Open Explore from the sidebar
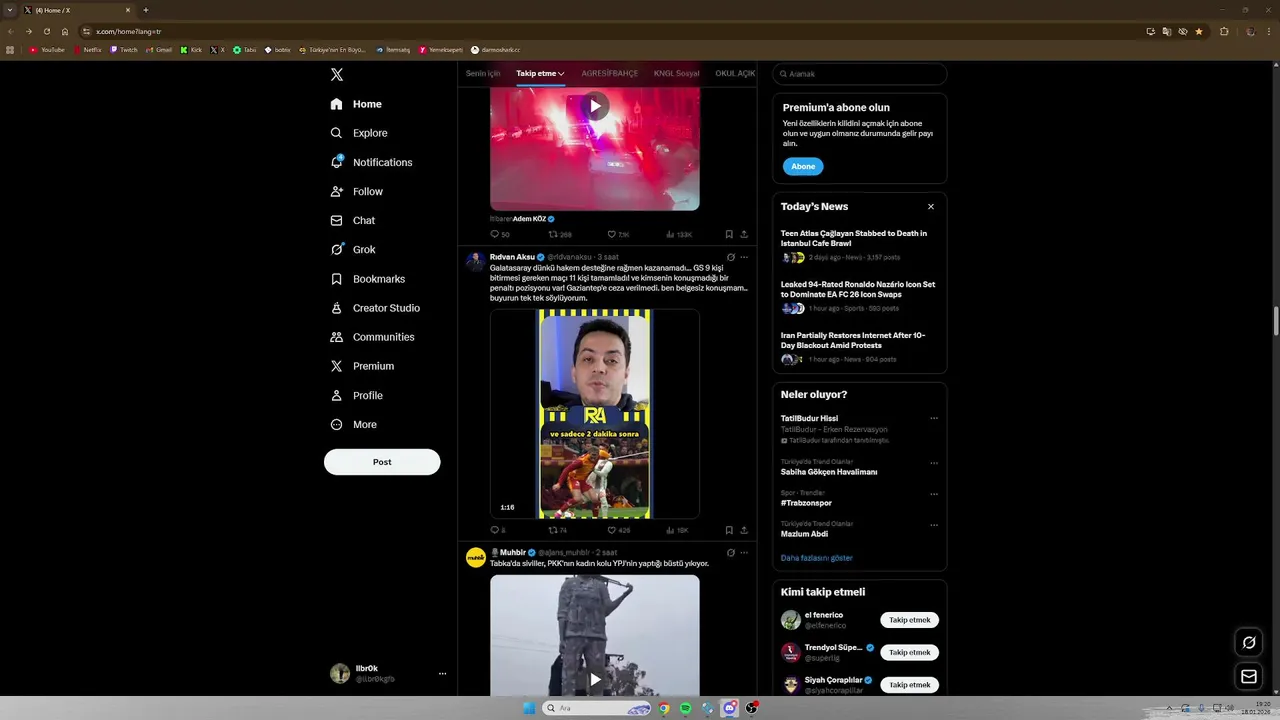The width and height of the screenshot is (1280, 720). (x=358, y=133)
